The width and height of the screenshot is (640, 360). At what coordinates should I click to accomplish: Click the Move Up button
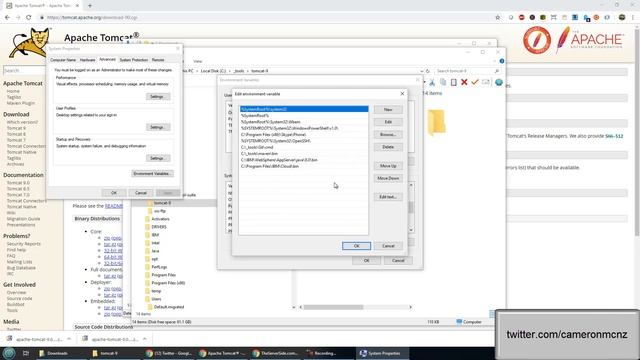pyautogui.click(x=388, y=166)
